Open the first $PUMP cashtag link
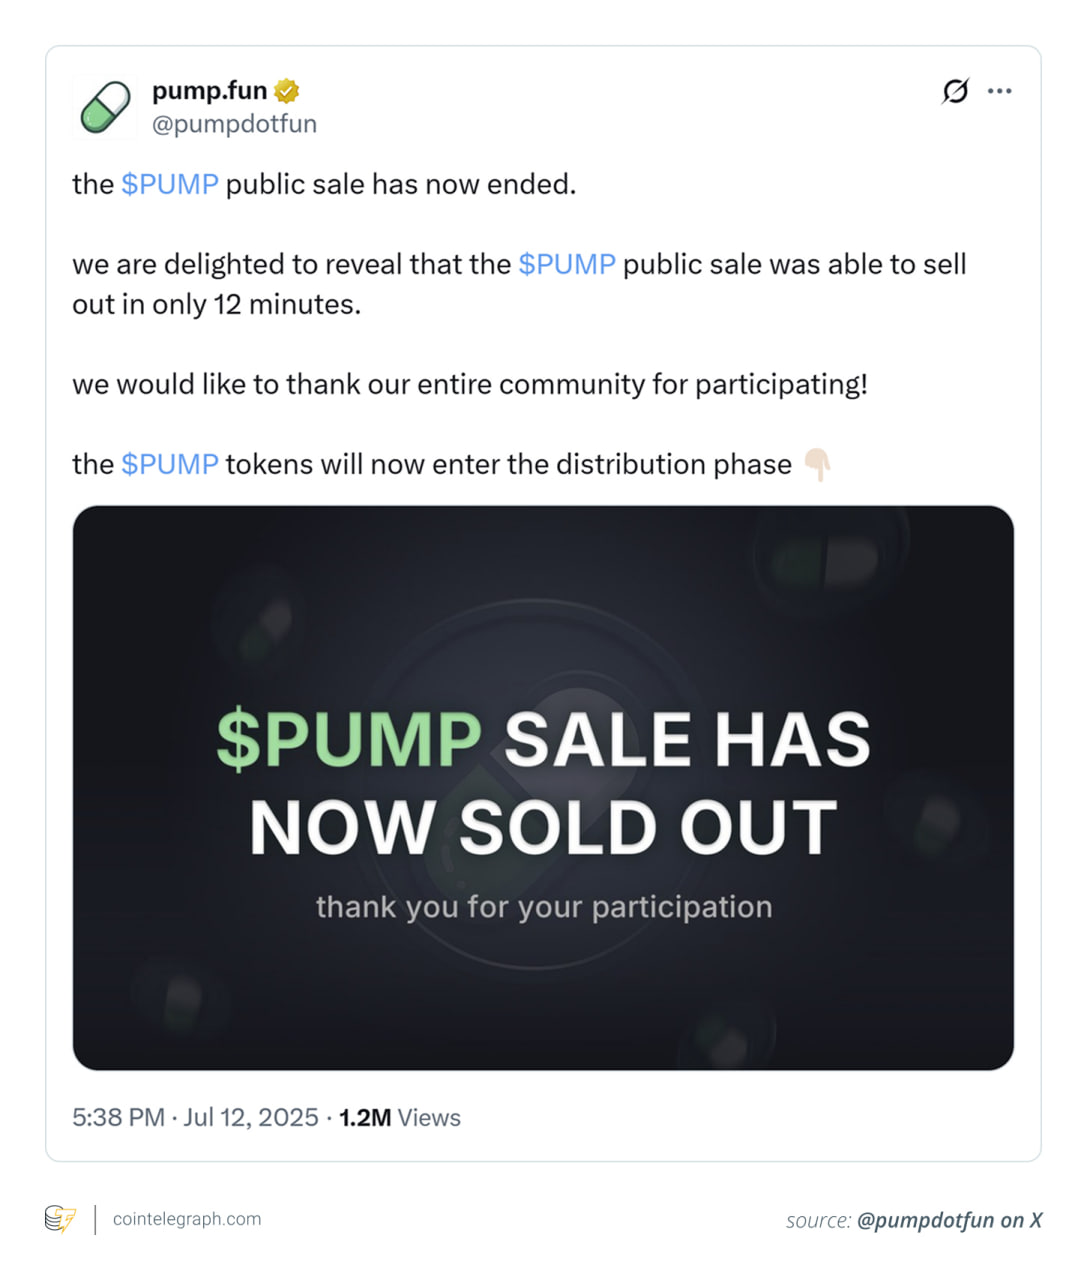 pos(169,184)
